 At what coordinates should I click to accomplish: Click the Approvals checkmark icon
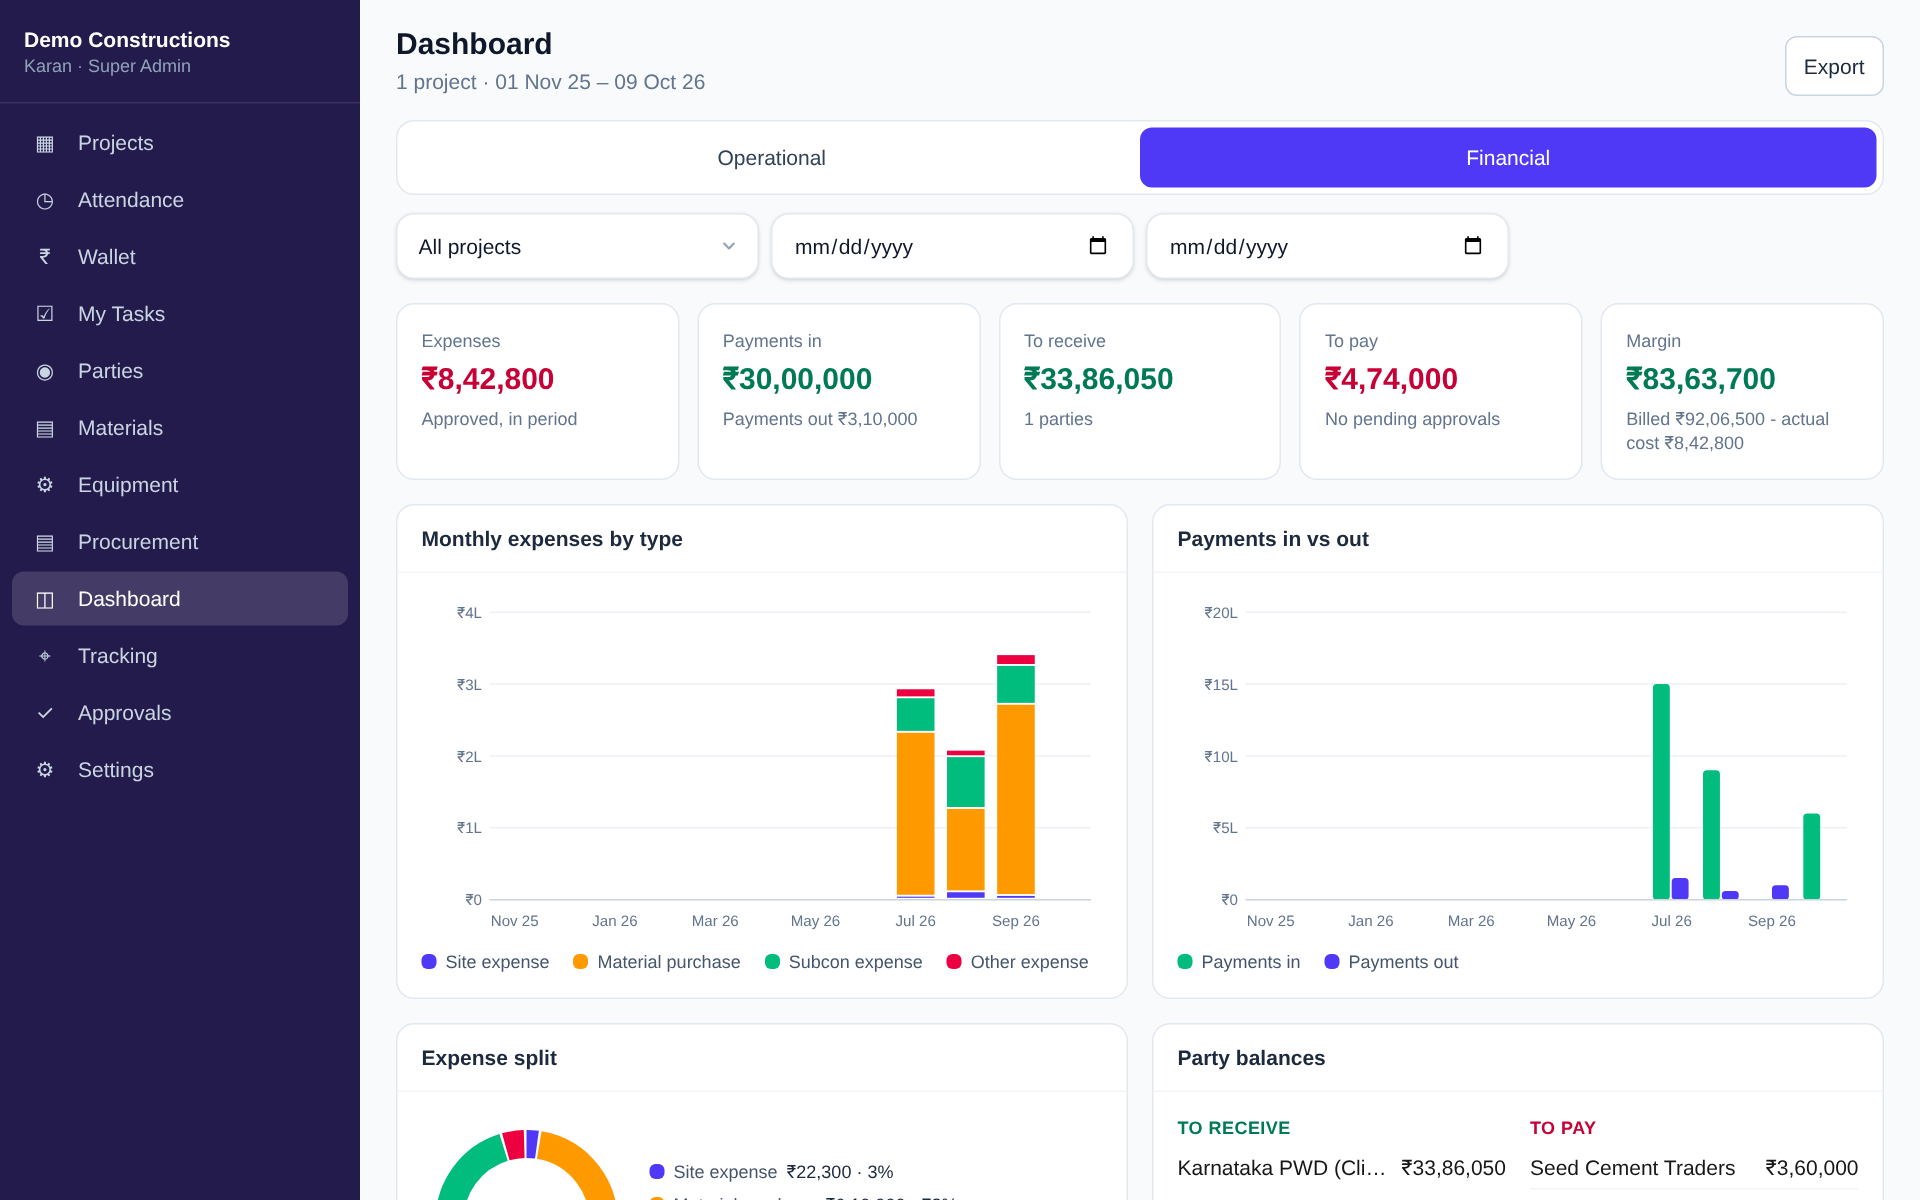(x=45, y=713)
